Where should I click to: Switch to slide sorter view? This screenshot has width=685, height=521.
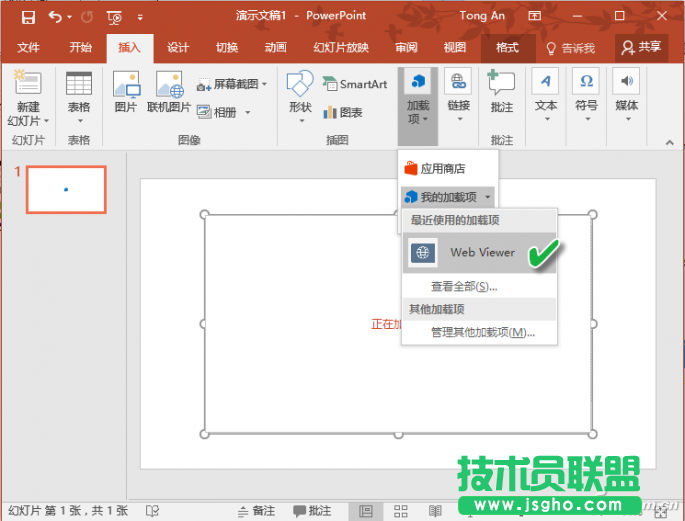(401, 511)
